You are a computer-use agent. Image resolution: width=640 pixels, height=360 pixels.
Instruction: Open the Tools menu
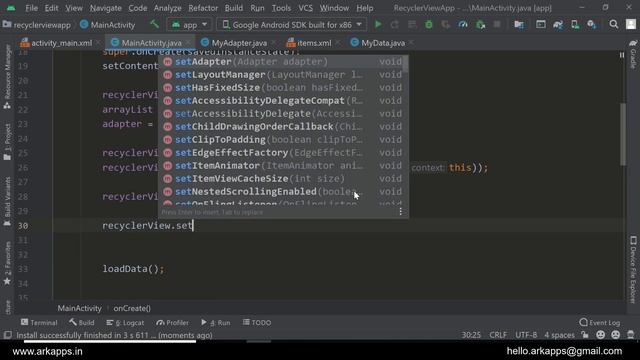click(281, 8)
